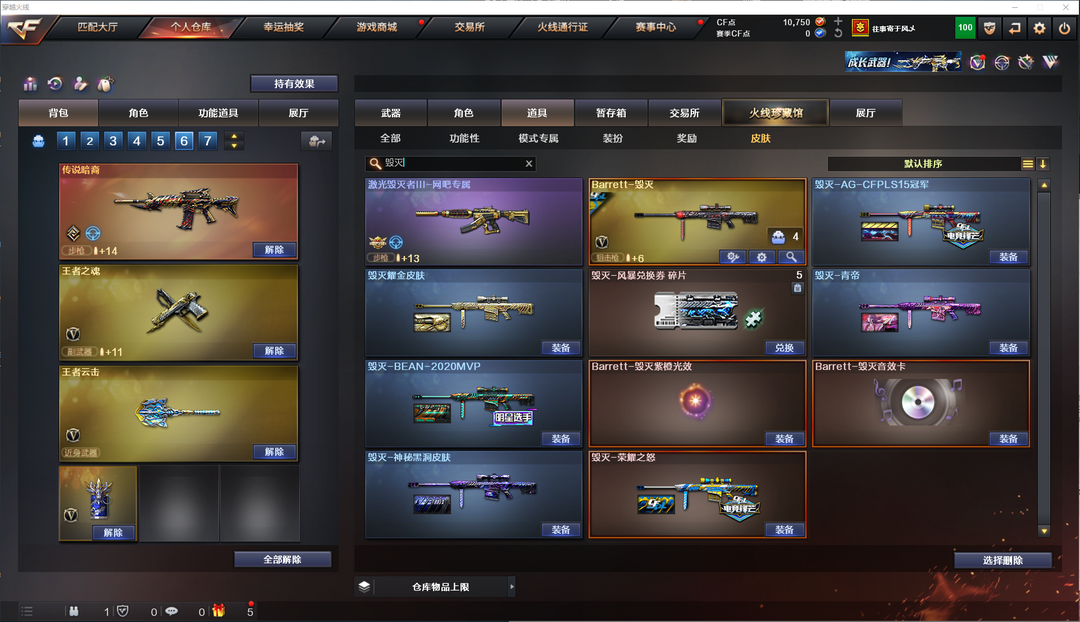Click the 选择删除 button

1003,561
